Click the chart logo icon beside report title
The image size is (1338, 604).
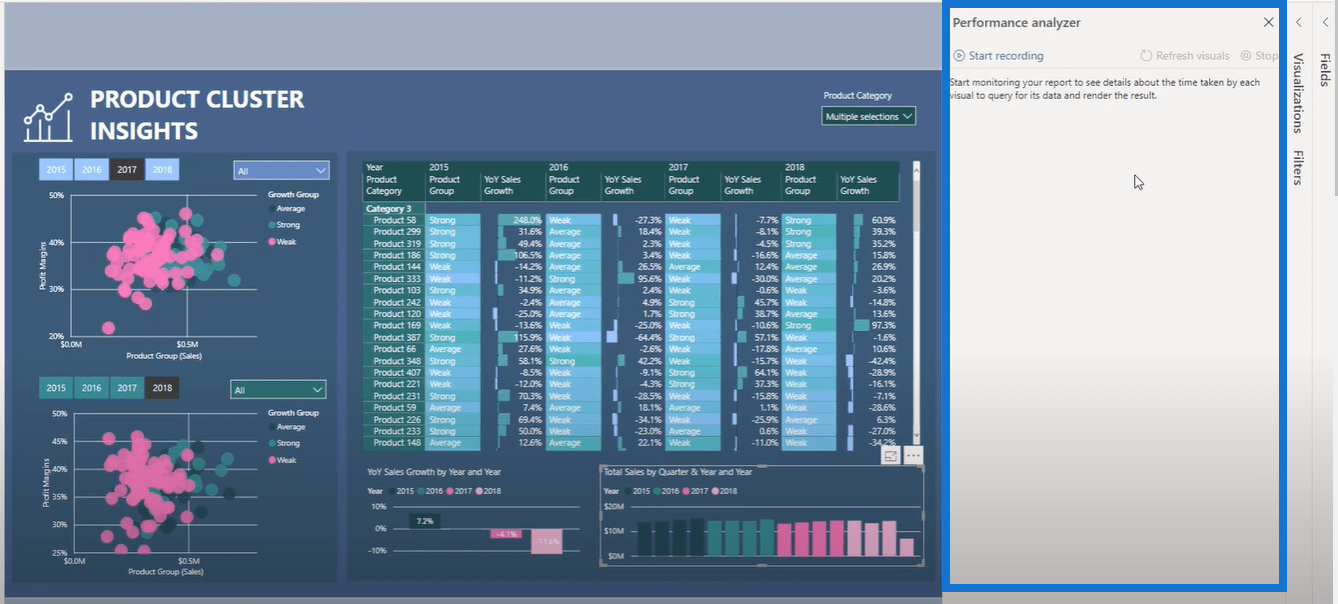click(x=48, y=117)
